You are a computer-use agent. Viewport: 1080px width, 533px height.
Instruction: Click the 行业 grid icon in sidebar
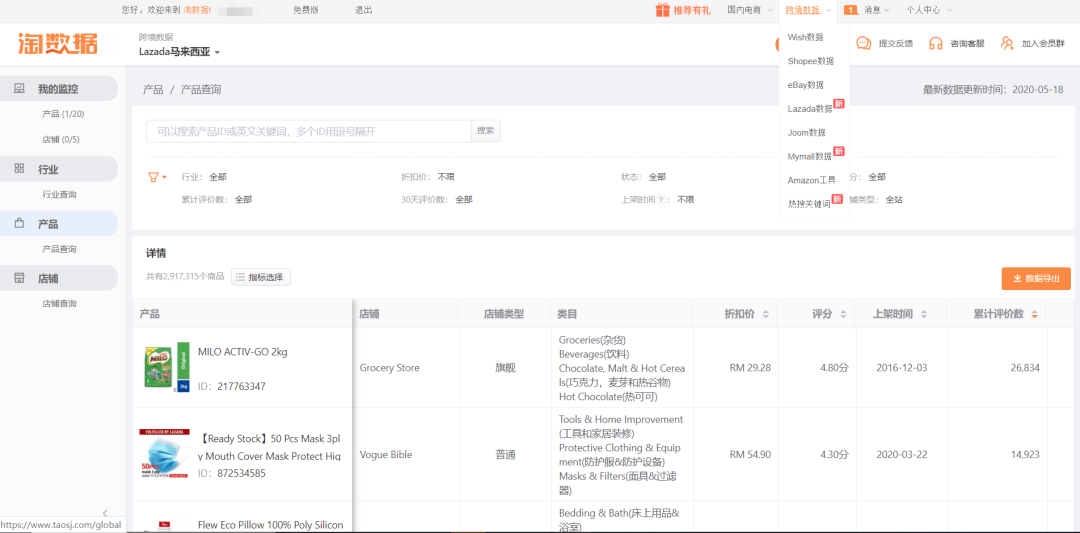20,169
